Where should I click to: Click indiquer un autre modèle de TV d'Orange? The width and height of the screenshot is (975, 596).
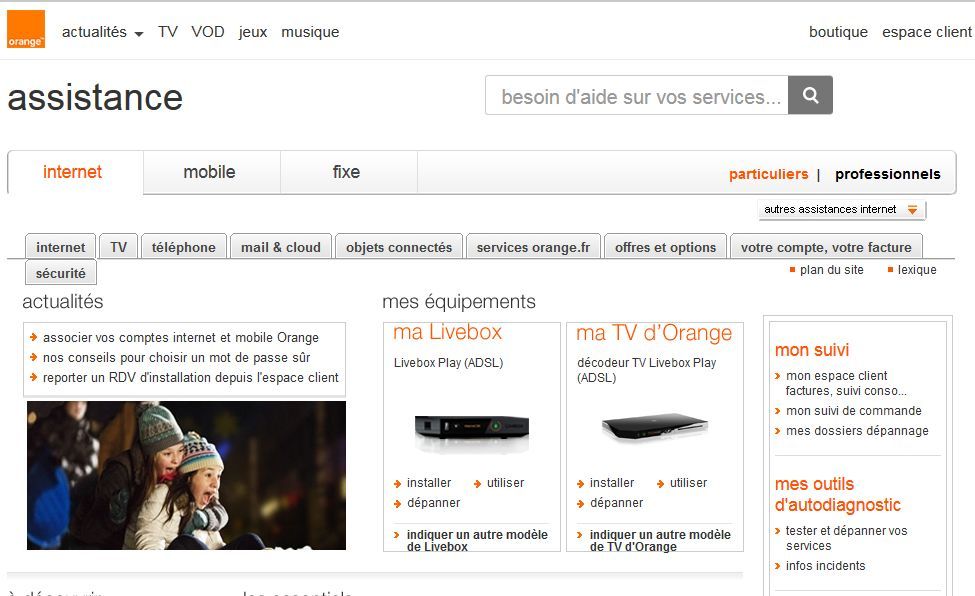pos(660,540)
